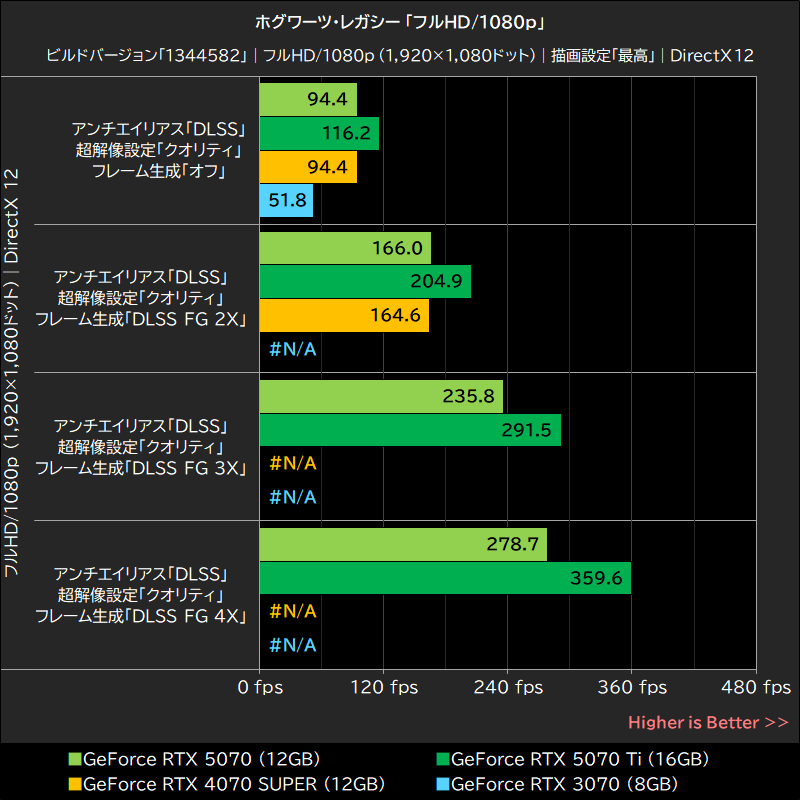Viewport: 800px width, 800px height.
Task: Click the group label ending 'DLSS FG 2X'
Action: coord(141,298)
